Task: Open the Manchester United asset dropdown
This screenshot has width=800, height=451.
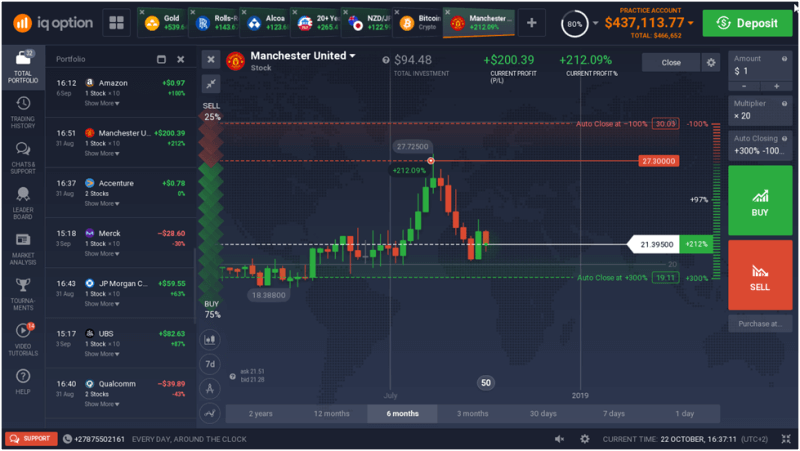Action: pyautogui.click(x=353, y=56)
